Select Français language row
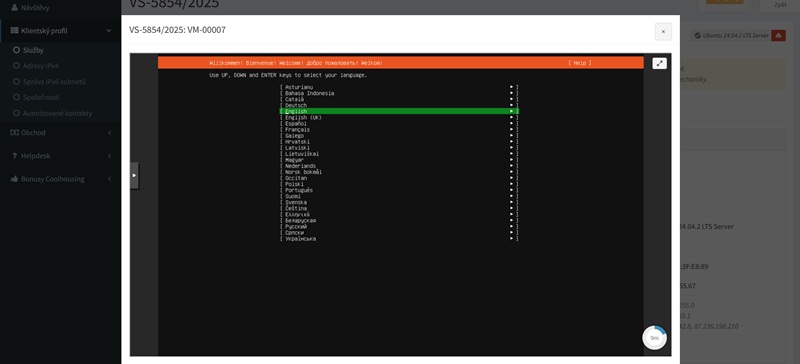The width and height of the screenshot is (800, 364). (399, 130)
